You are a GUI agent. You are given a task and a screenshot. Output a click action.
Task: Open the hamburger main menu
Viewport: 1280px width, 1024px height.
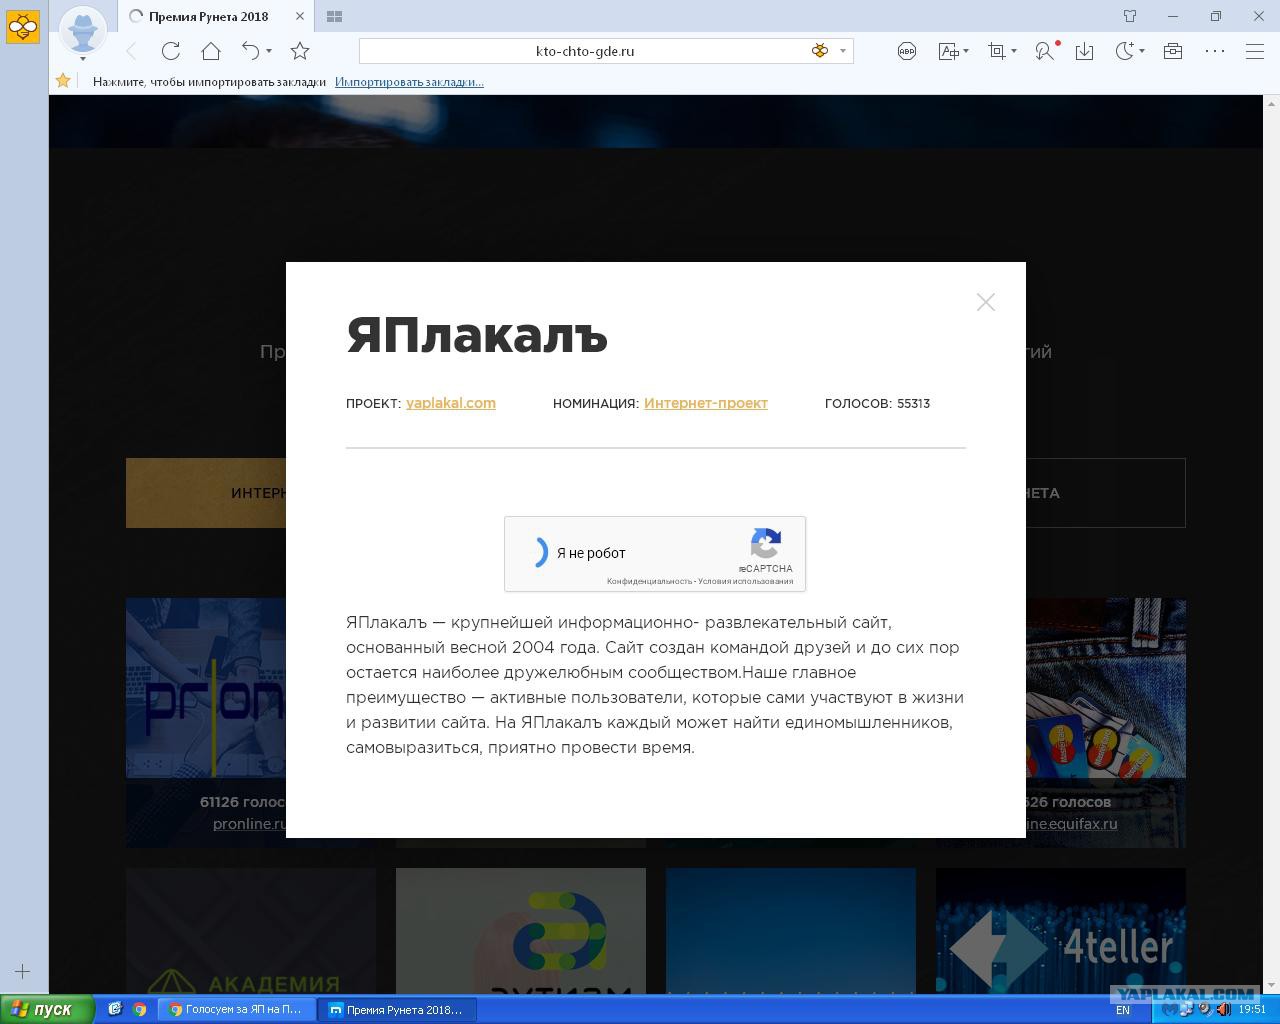pos(1255,51)
